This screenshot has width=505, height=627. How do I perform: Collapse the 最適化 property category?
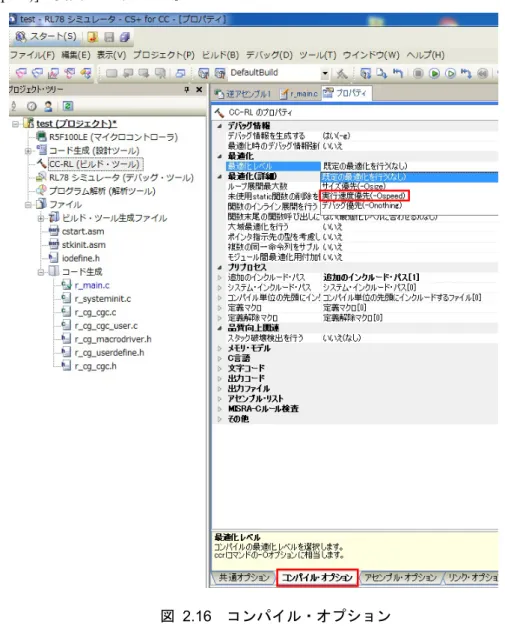(x=220, y=156)
